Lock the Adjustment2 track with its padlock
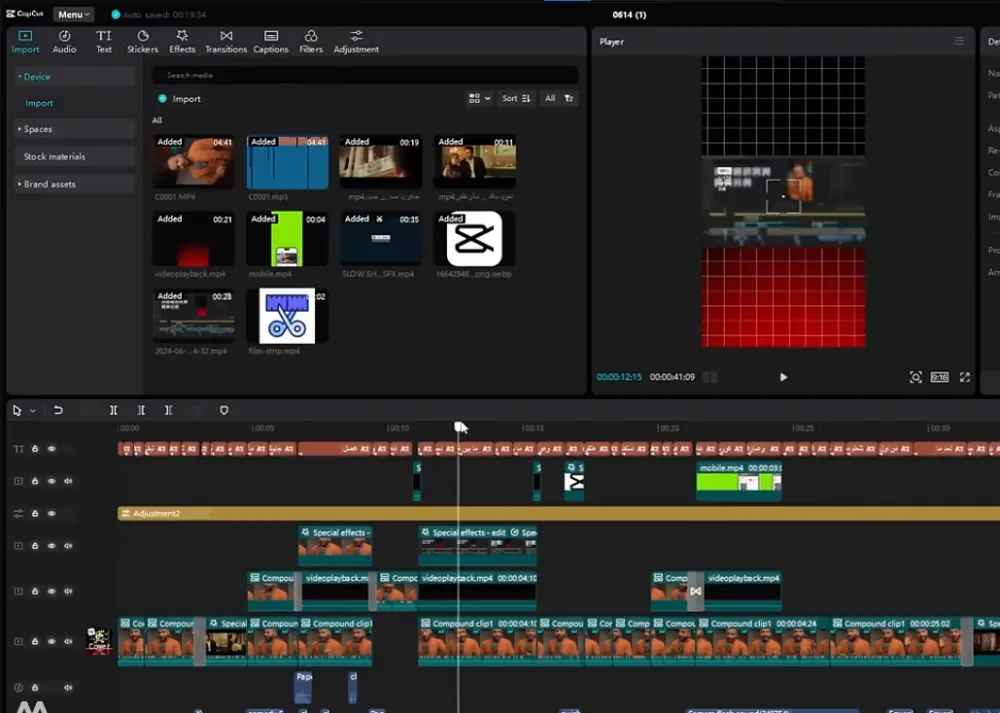 [x=35, y=513]
